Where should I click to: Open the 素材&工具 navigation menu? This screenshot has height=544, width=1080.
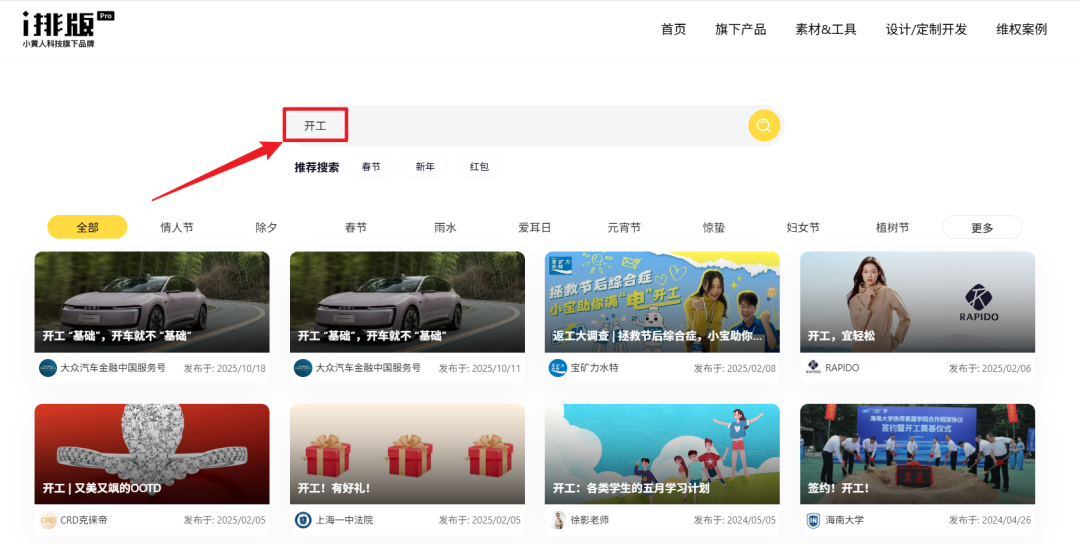826,29
